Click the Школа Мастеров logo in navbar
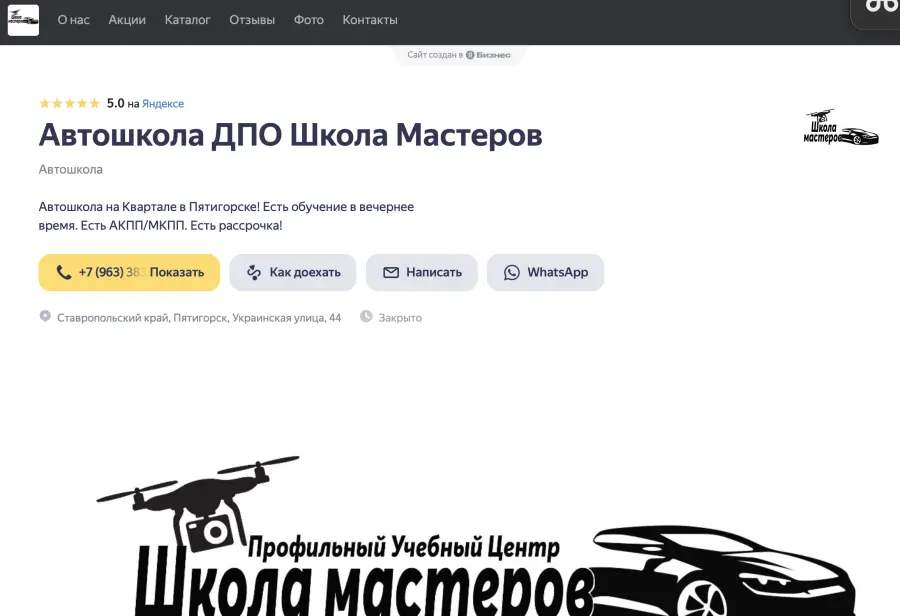 (23, 20)
